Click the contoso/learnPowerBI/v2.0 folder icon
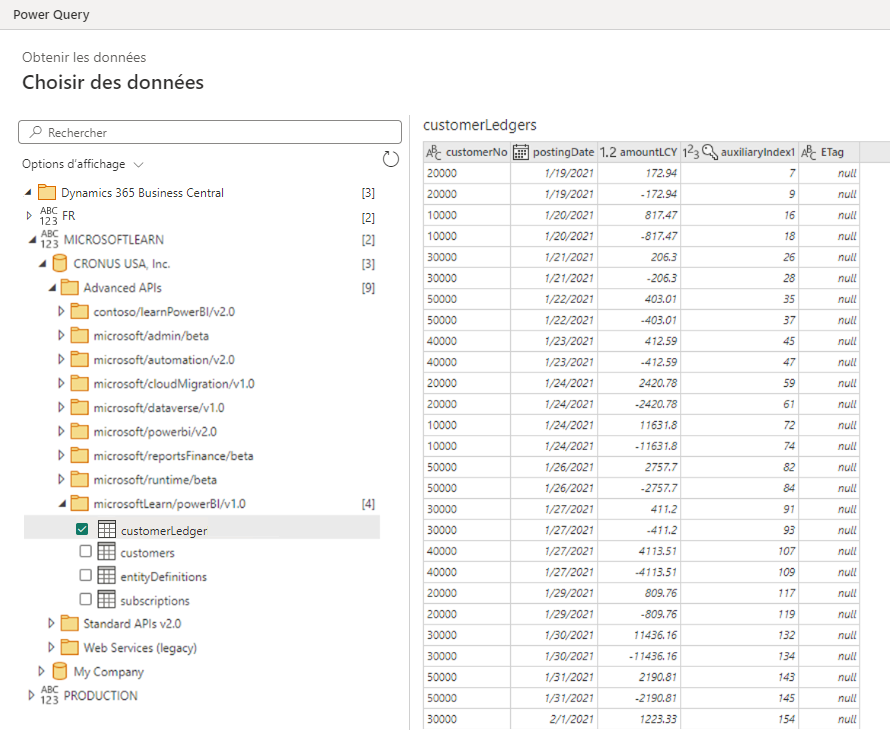The image size is (890, 730). click(79, 312)
